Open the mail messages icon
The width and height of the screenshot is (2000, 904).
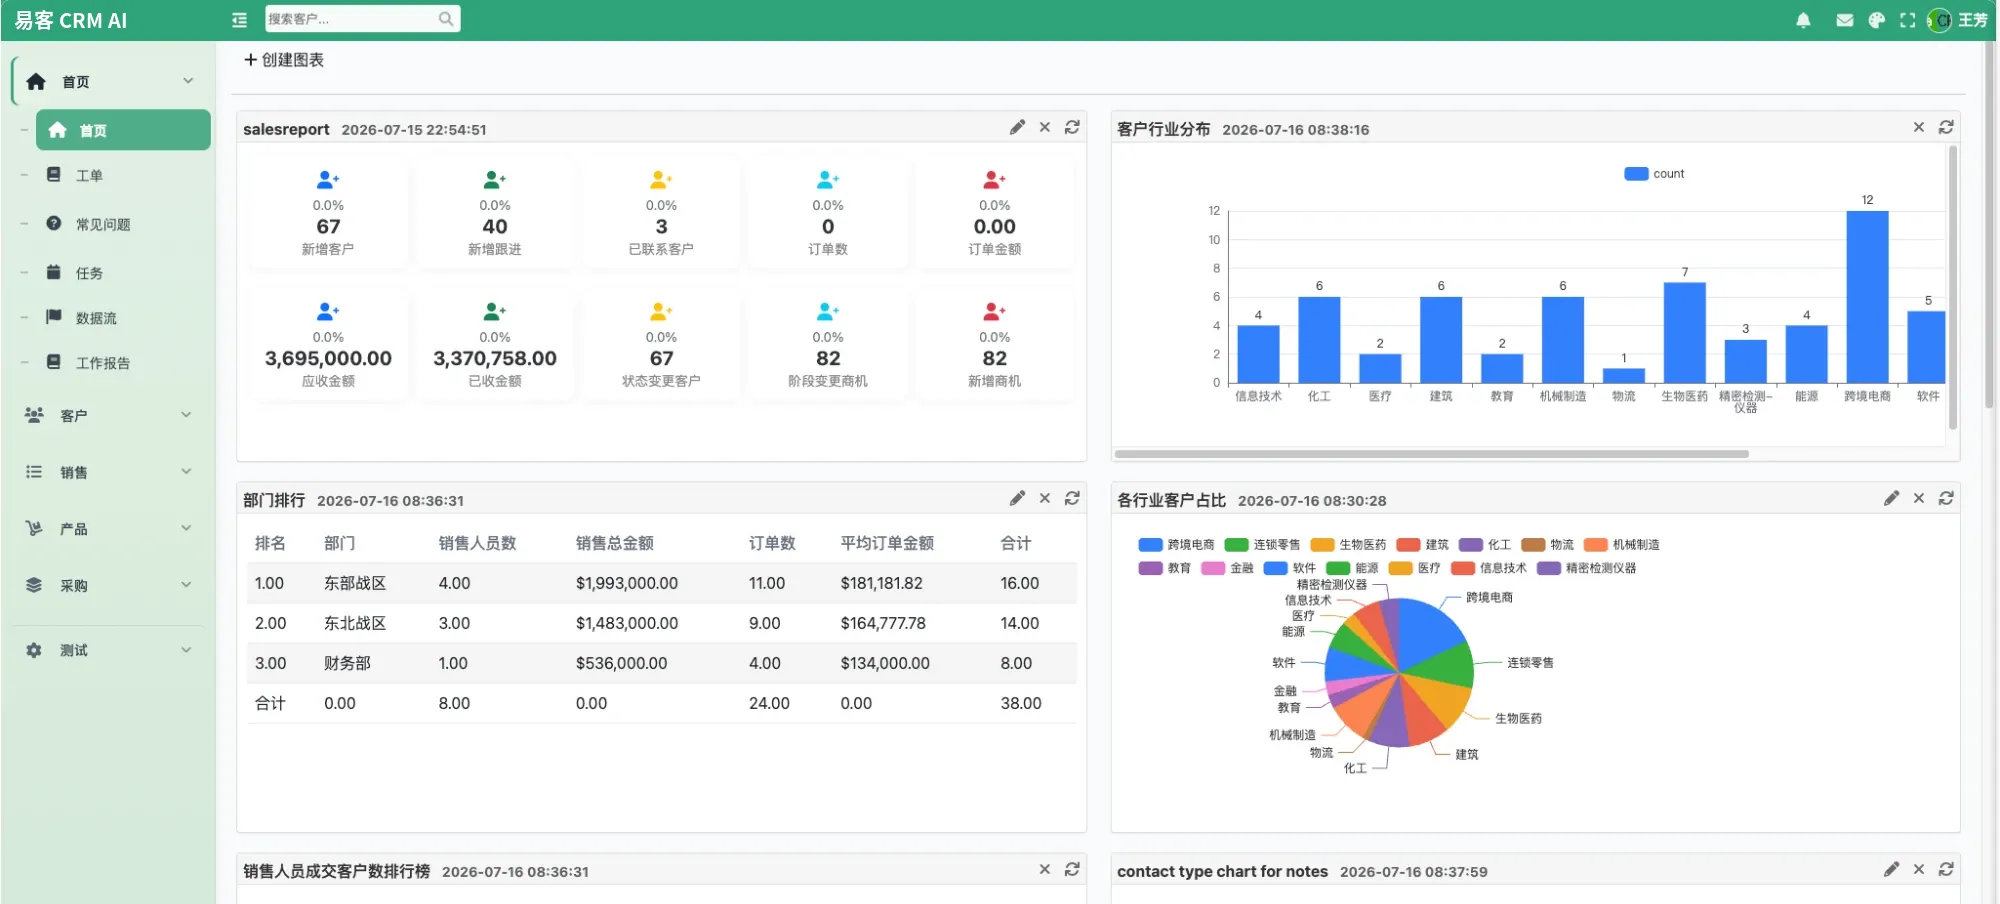pyautogui.click(x=1845, y=20)
